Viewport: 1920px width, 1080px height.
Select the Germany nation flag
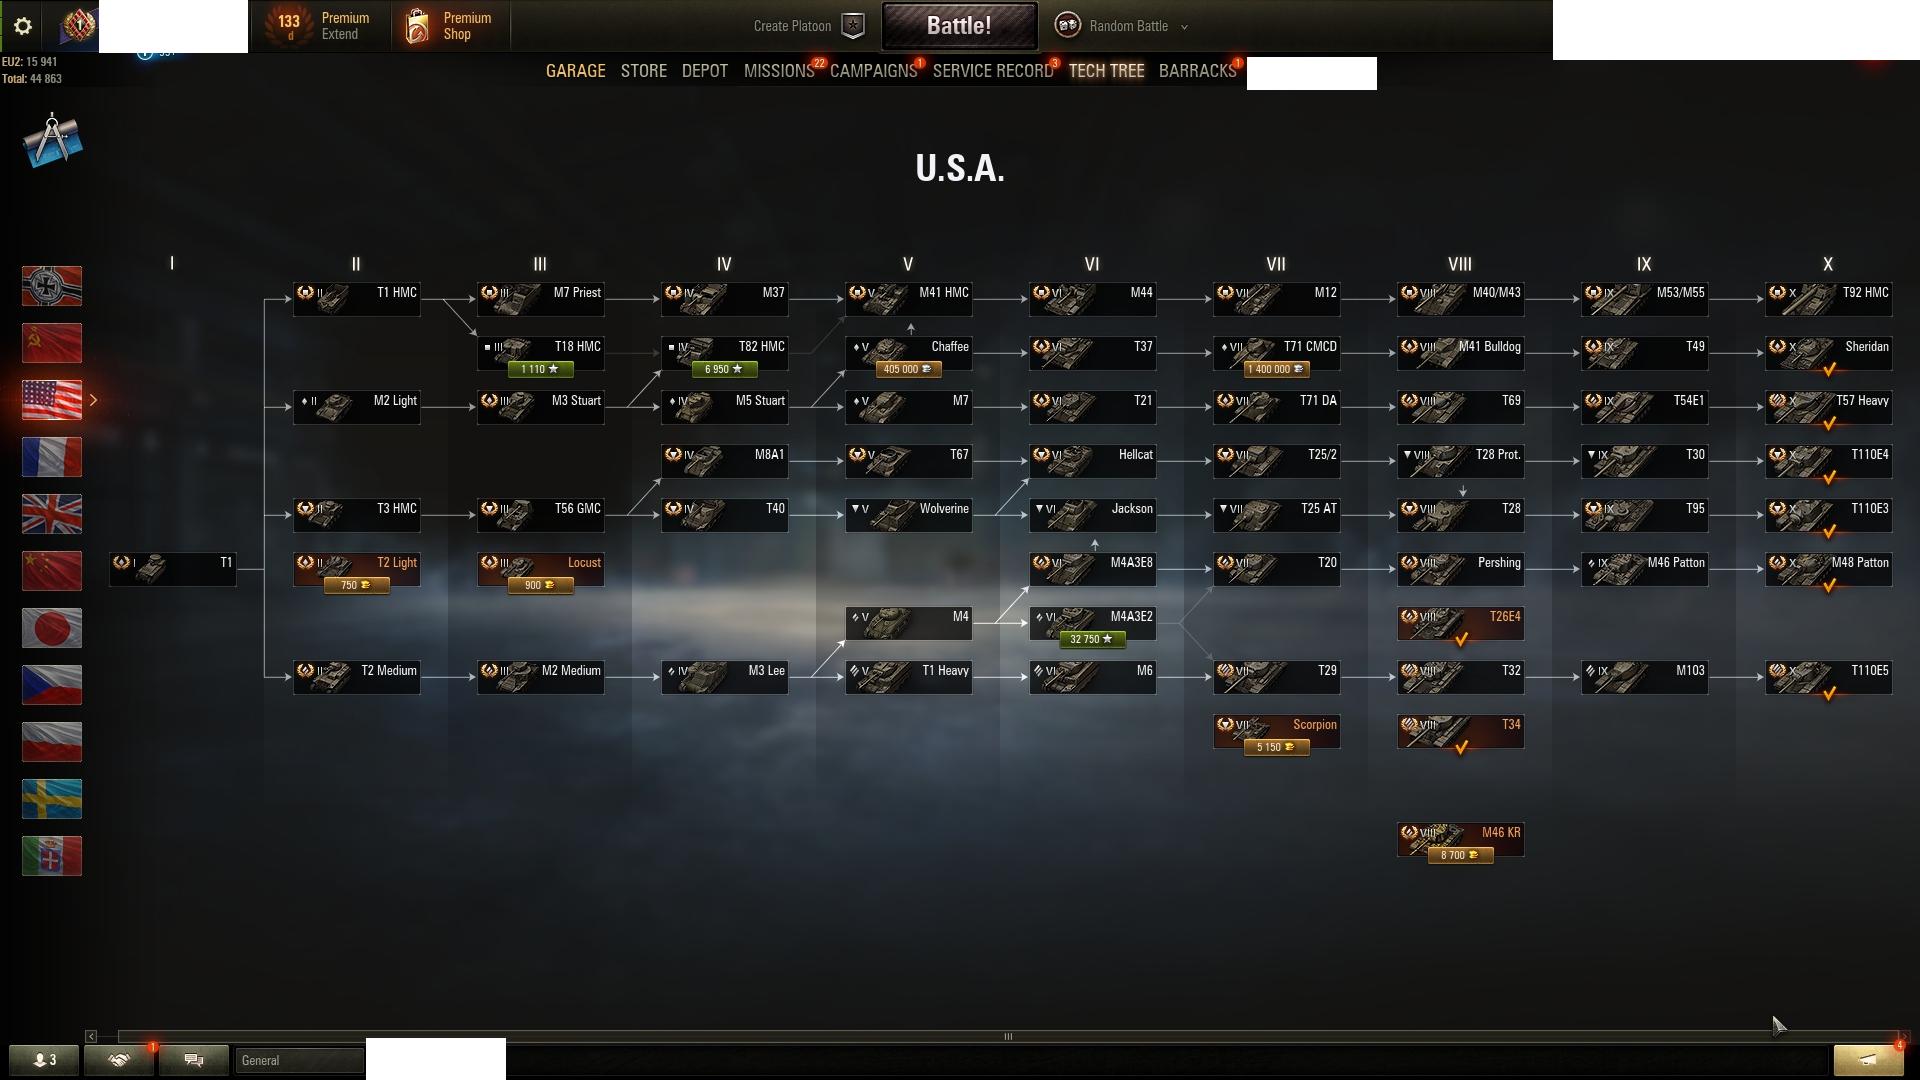click(52, 286)
